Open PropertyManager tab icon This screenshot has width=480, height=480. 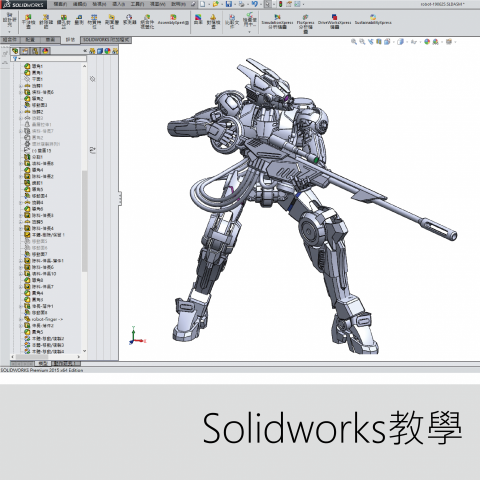[x=25, y=51]
